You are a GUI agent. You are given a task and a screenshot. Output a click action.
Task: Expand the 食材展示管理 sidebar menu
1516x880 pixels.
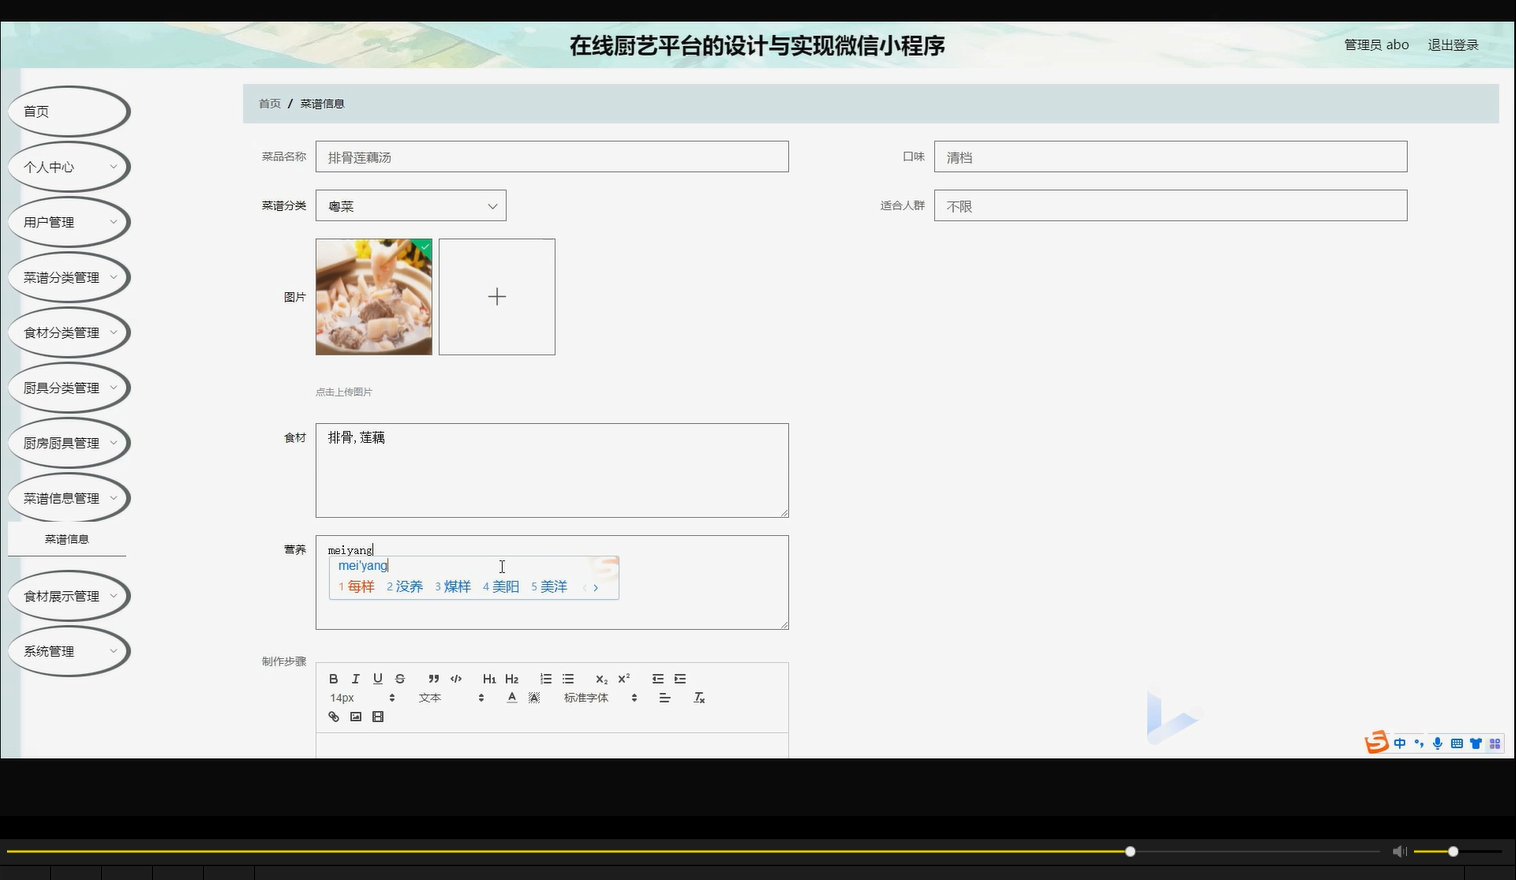[69, 596]
